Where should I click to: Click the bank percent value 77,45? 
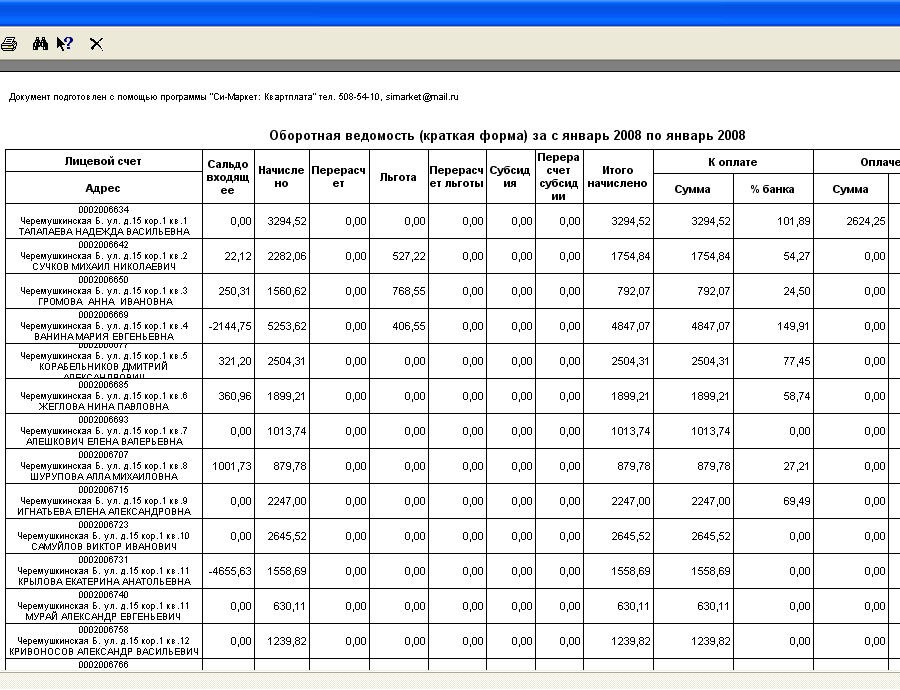(797, 361)
